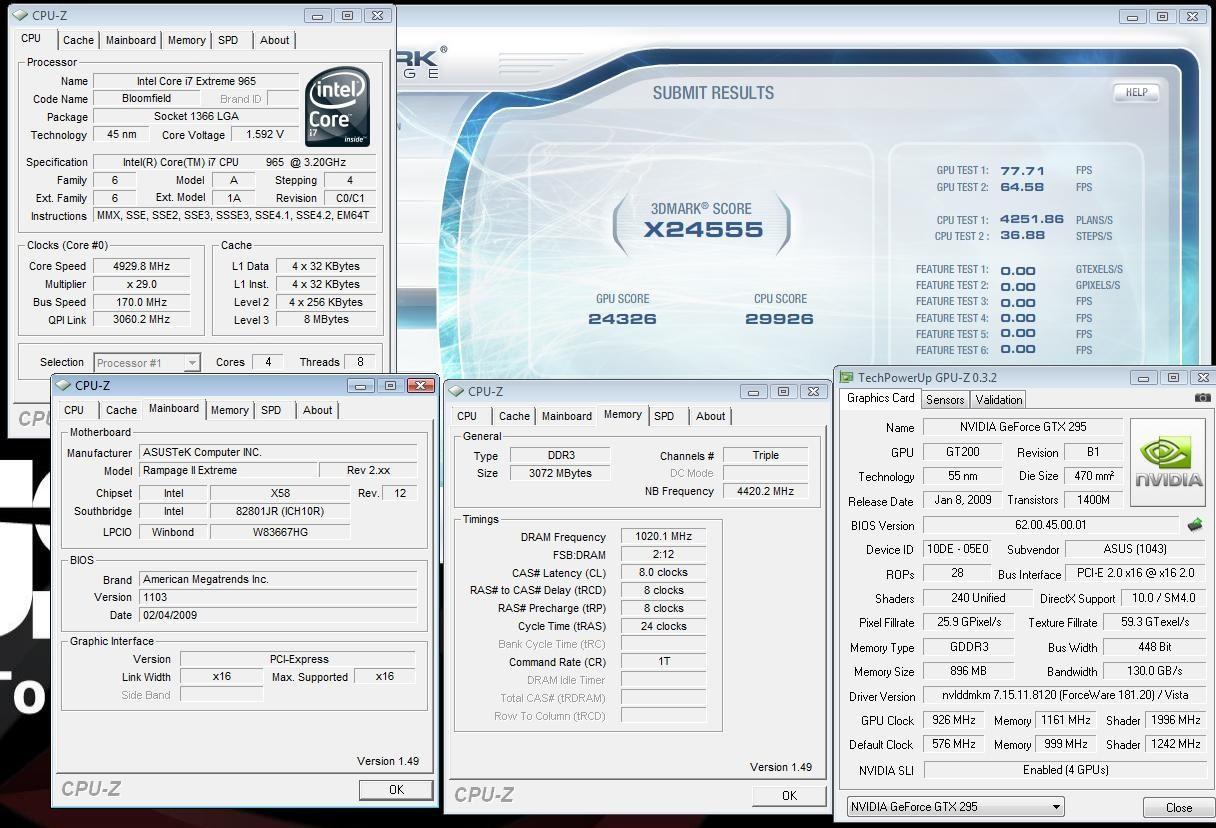Click HELP button in 3DMark window

pyautogui.click(x=1136, y=92)
